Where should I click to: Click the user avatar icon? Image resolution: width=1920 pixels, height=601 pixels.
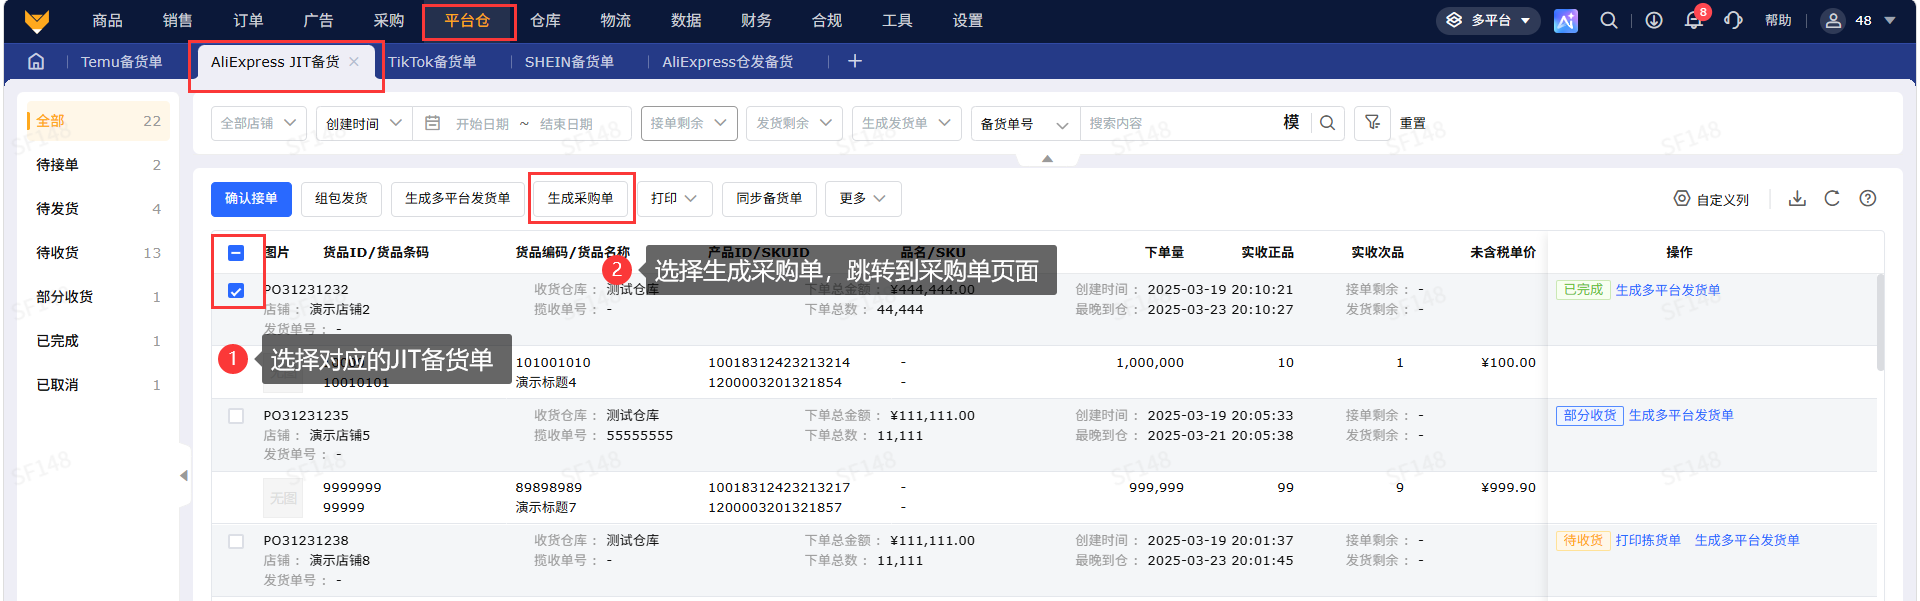point(1833,20)
